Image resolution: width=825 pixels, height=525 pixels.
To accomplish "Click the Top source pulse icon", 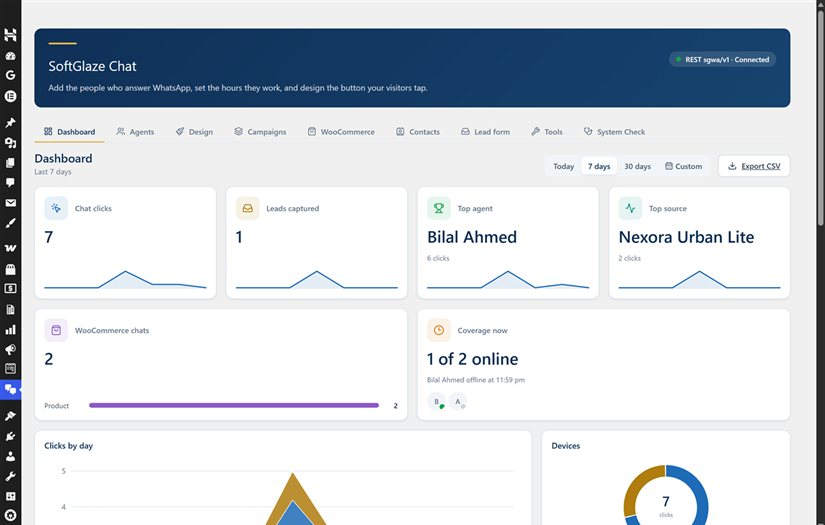I will [630, 208].
